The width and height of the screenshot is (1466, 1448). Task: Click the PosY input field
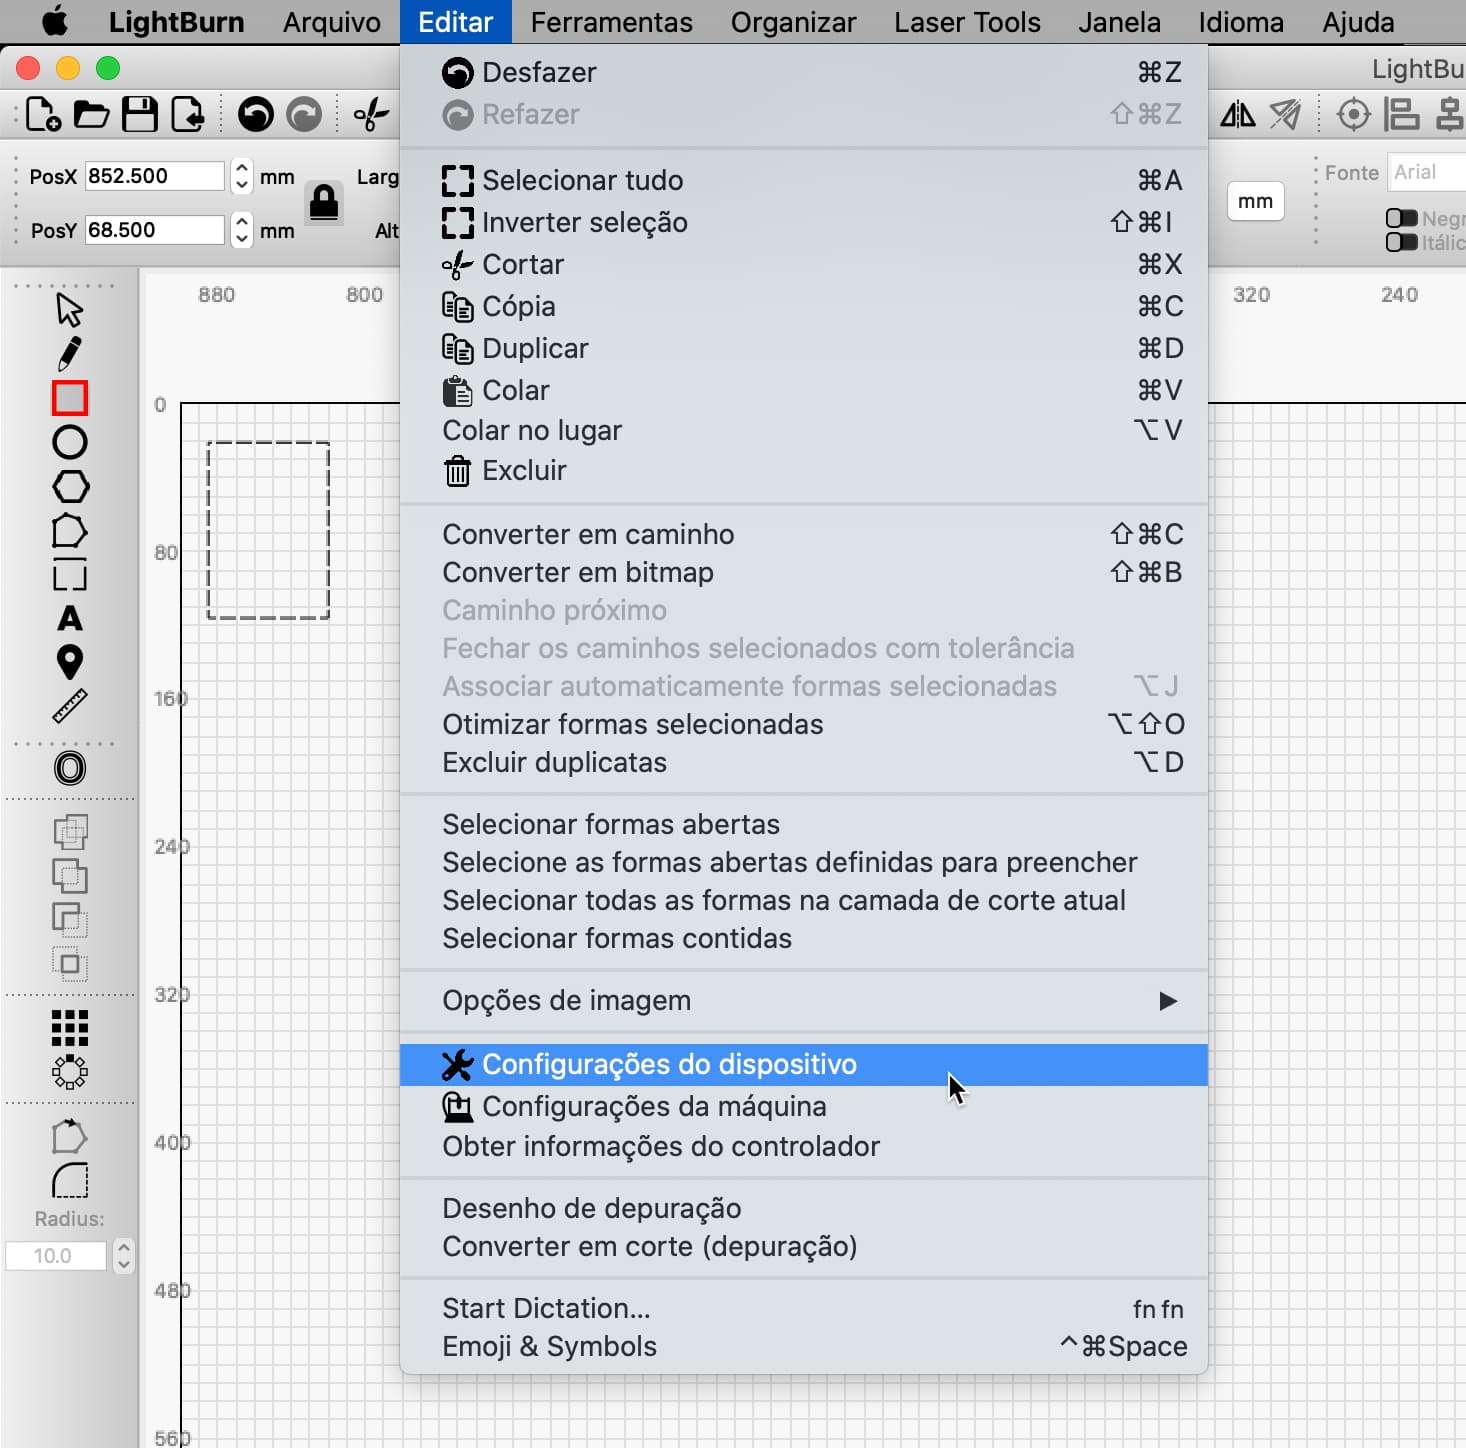(x=154, y=230)
